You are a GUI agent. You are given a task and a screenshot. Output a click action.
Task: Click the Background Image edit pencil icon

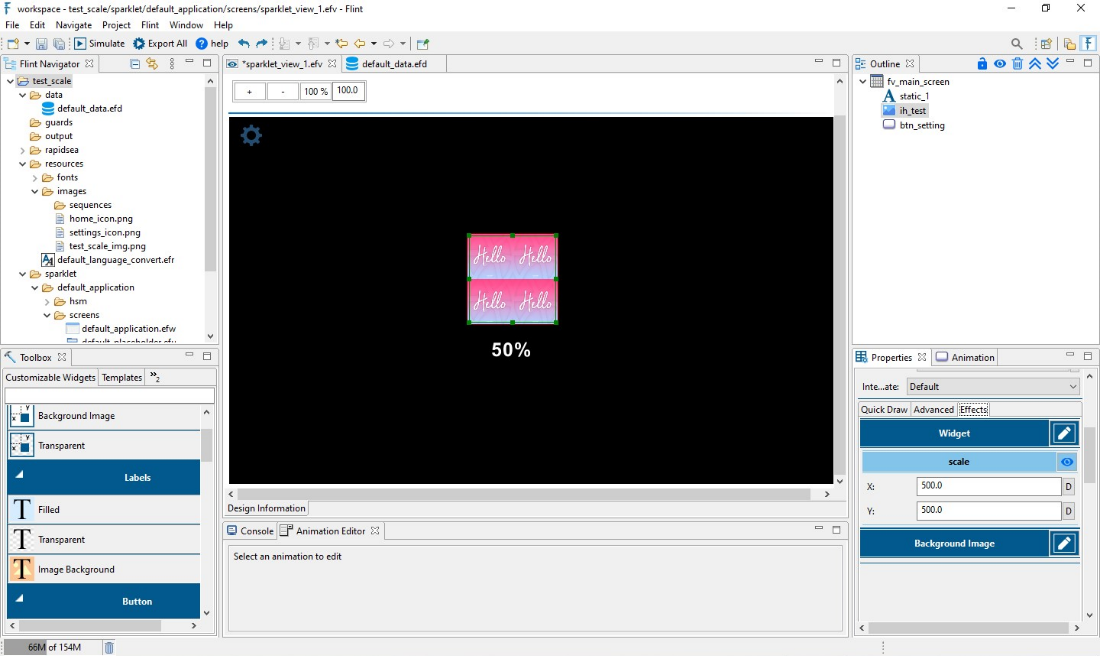click(1064, 543)
